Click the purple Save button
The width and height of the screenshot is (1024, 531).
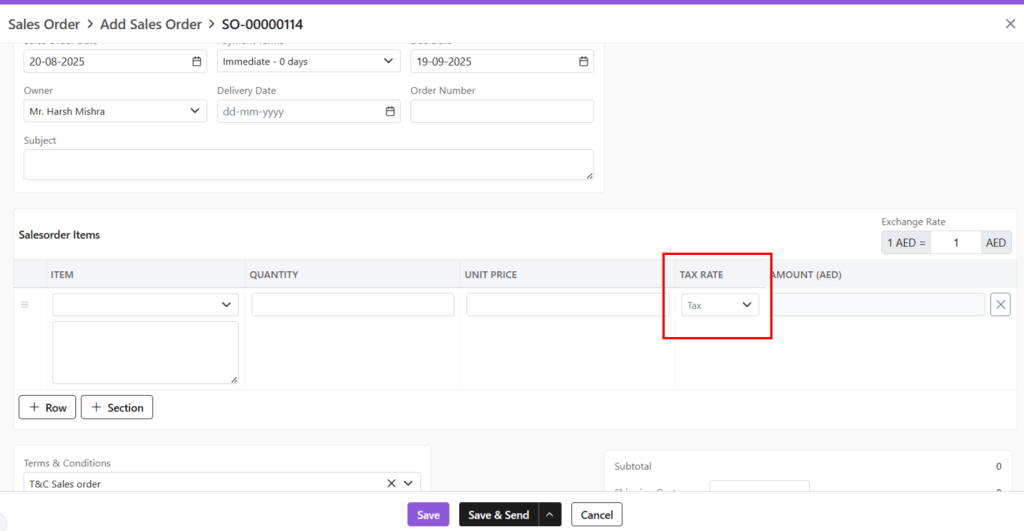pyautogui.click(x=428, y=515)
